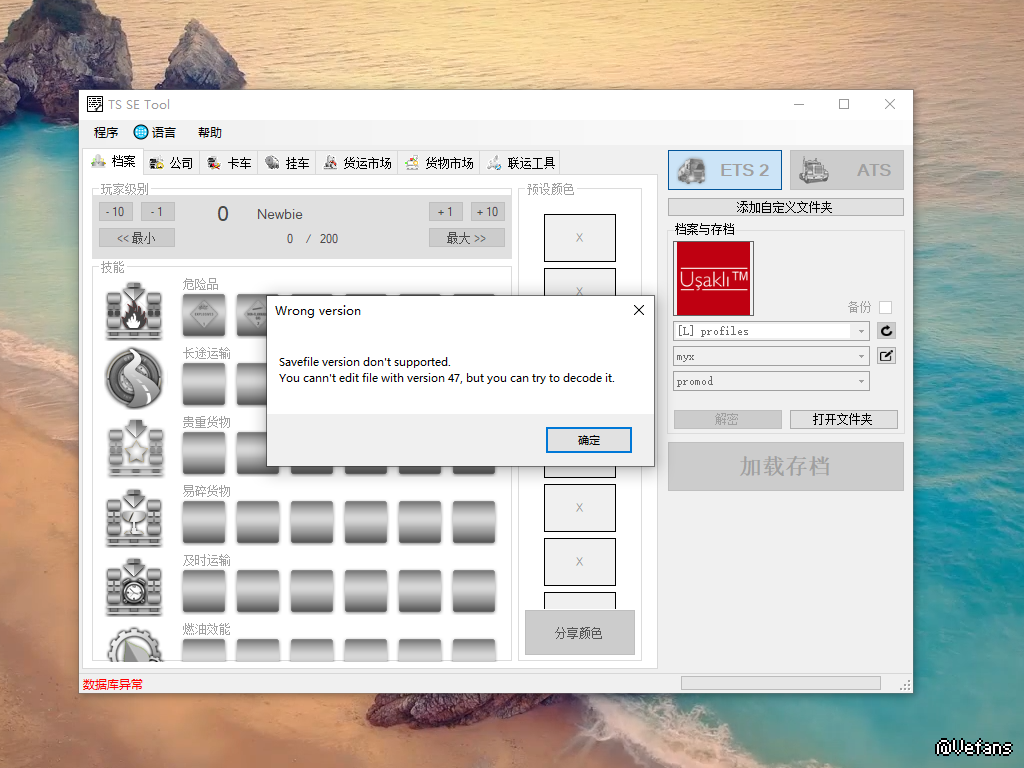Screen dimensions: 1024x768
Task: Toggle first 及时运输 skill level box
Action: (x=204, y=591)
